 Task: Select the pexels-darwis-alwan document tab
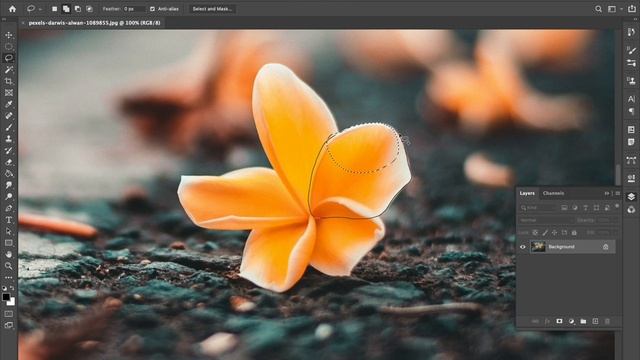pos(94,23)
